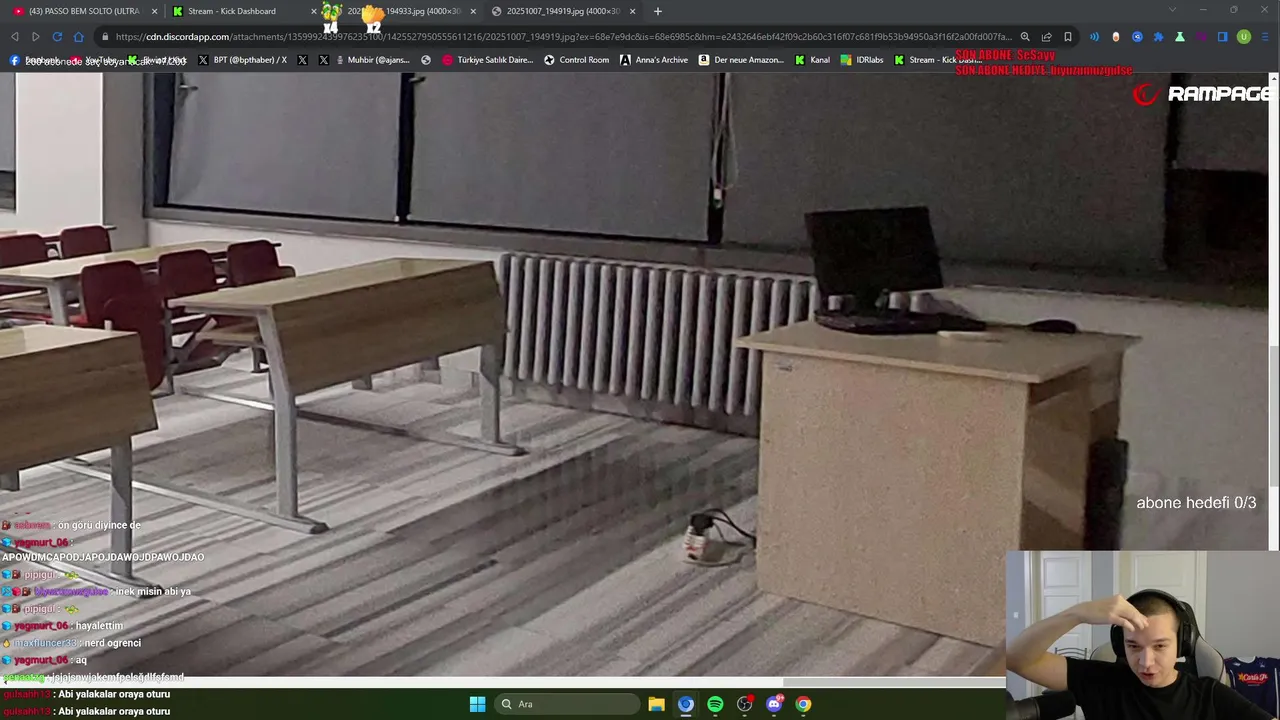Toggle the browser side panel icon
The image size is (1280, 720).
(x=1222, y=37)
